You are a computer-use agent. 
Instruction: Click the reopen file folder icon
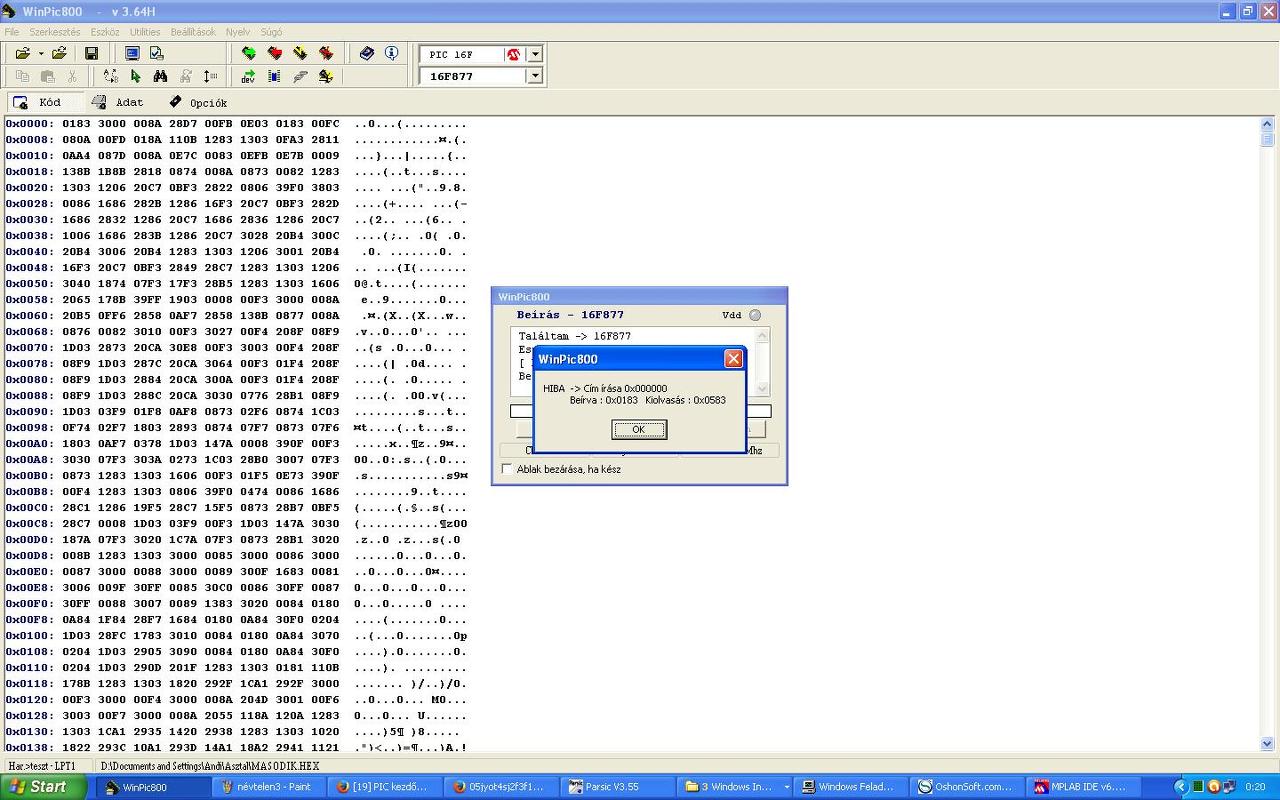[x=59, y=53]
